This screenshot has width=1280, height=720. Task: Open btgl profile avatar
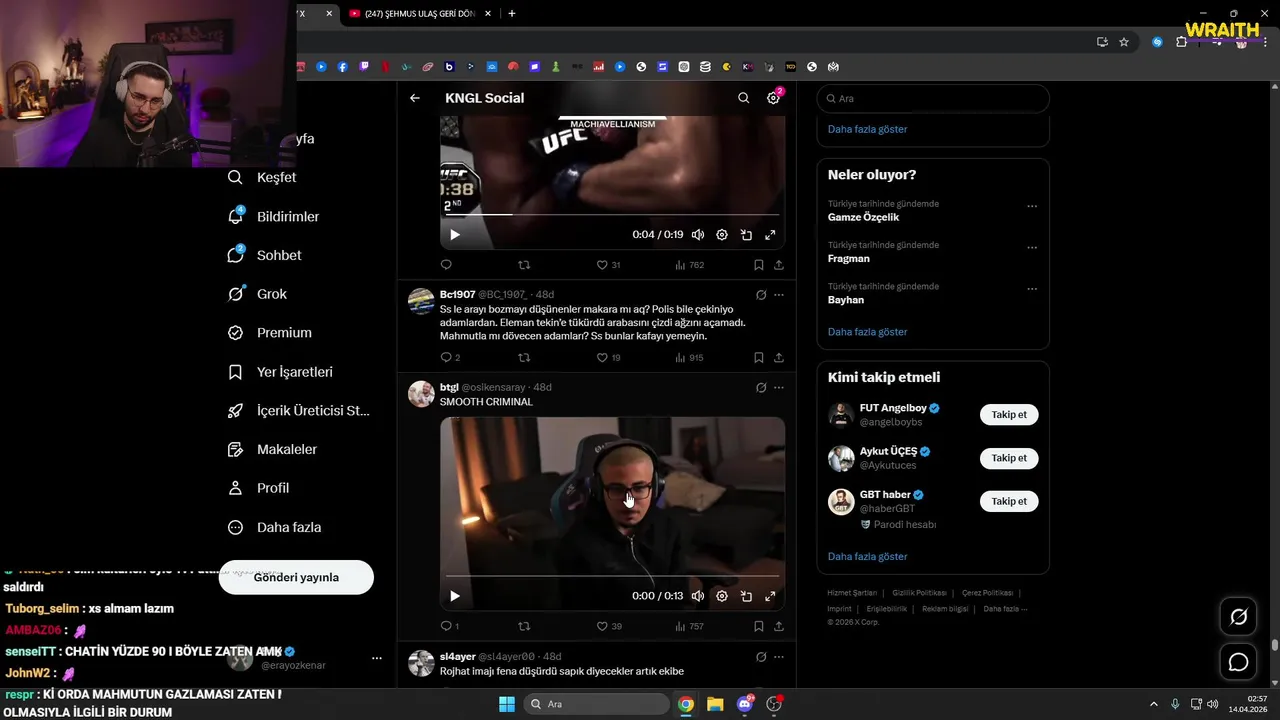coord(421,394)
